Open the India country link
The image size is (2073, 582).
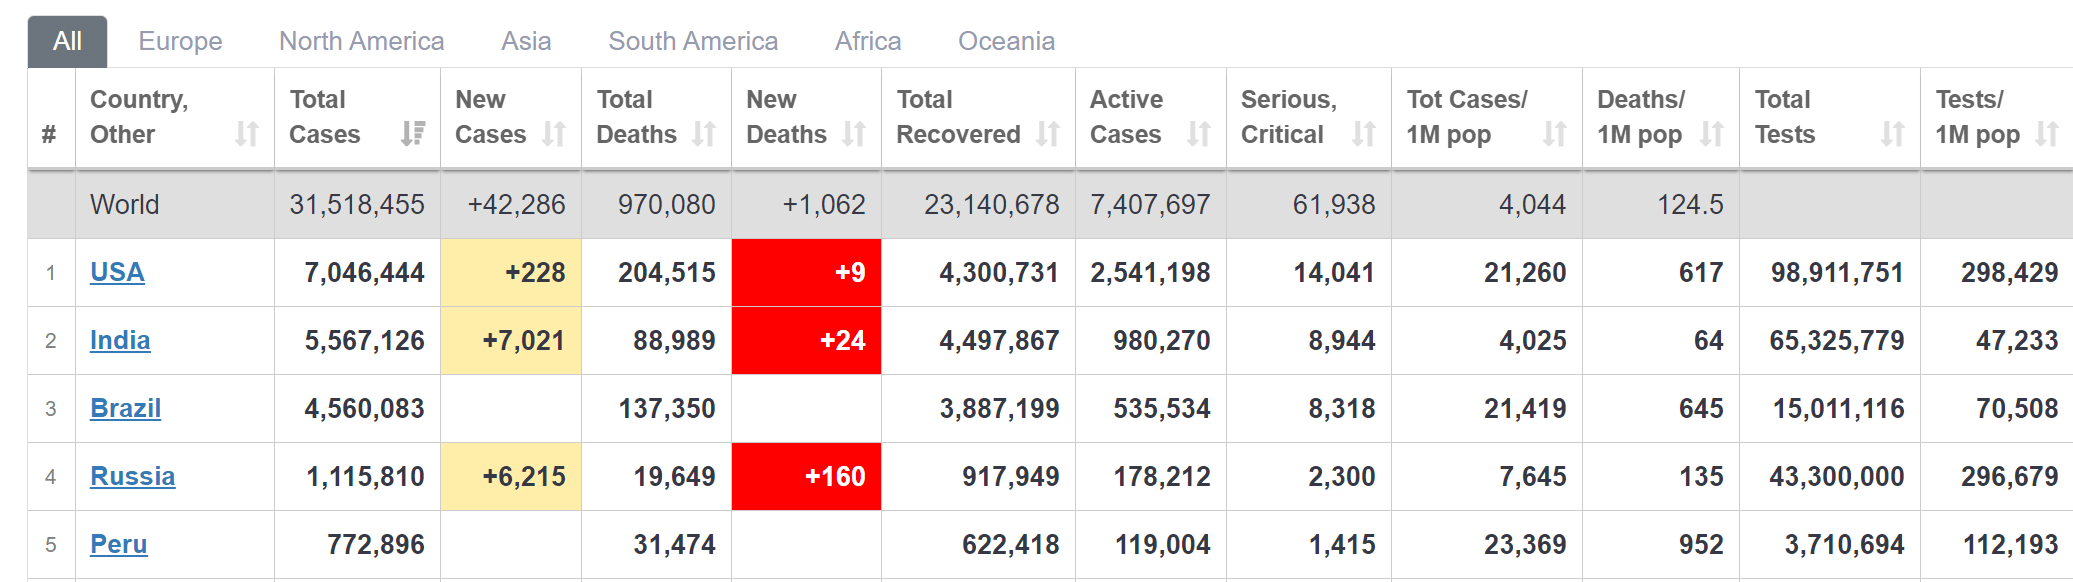[x=120, y=340]
